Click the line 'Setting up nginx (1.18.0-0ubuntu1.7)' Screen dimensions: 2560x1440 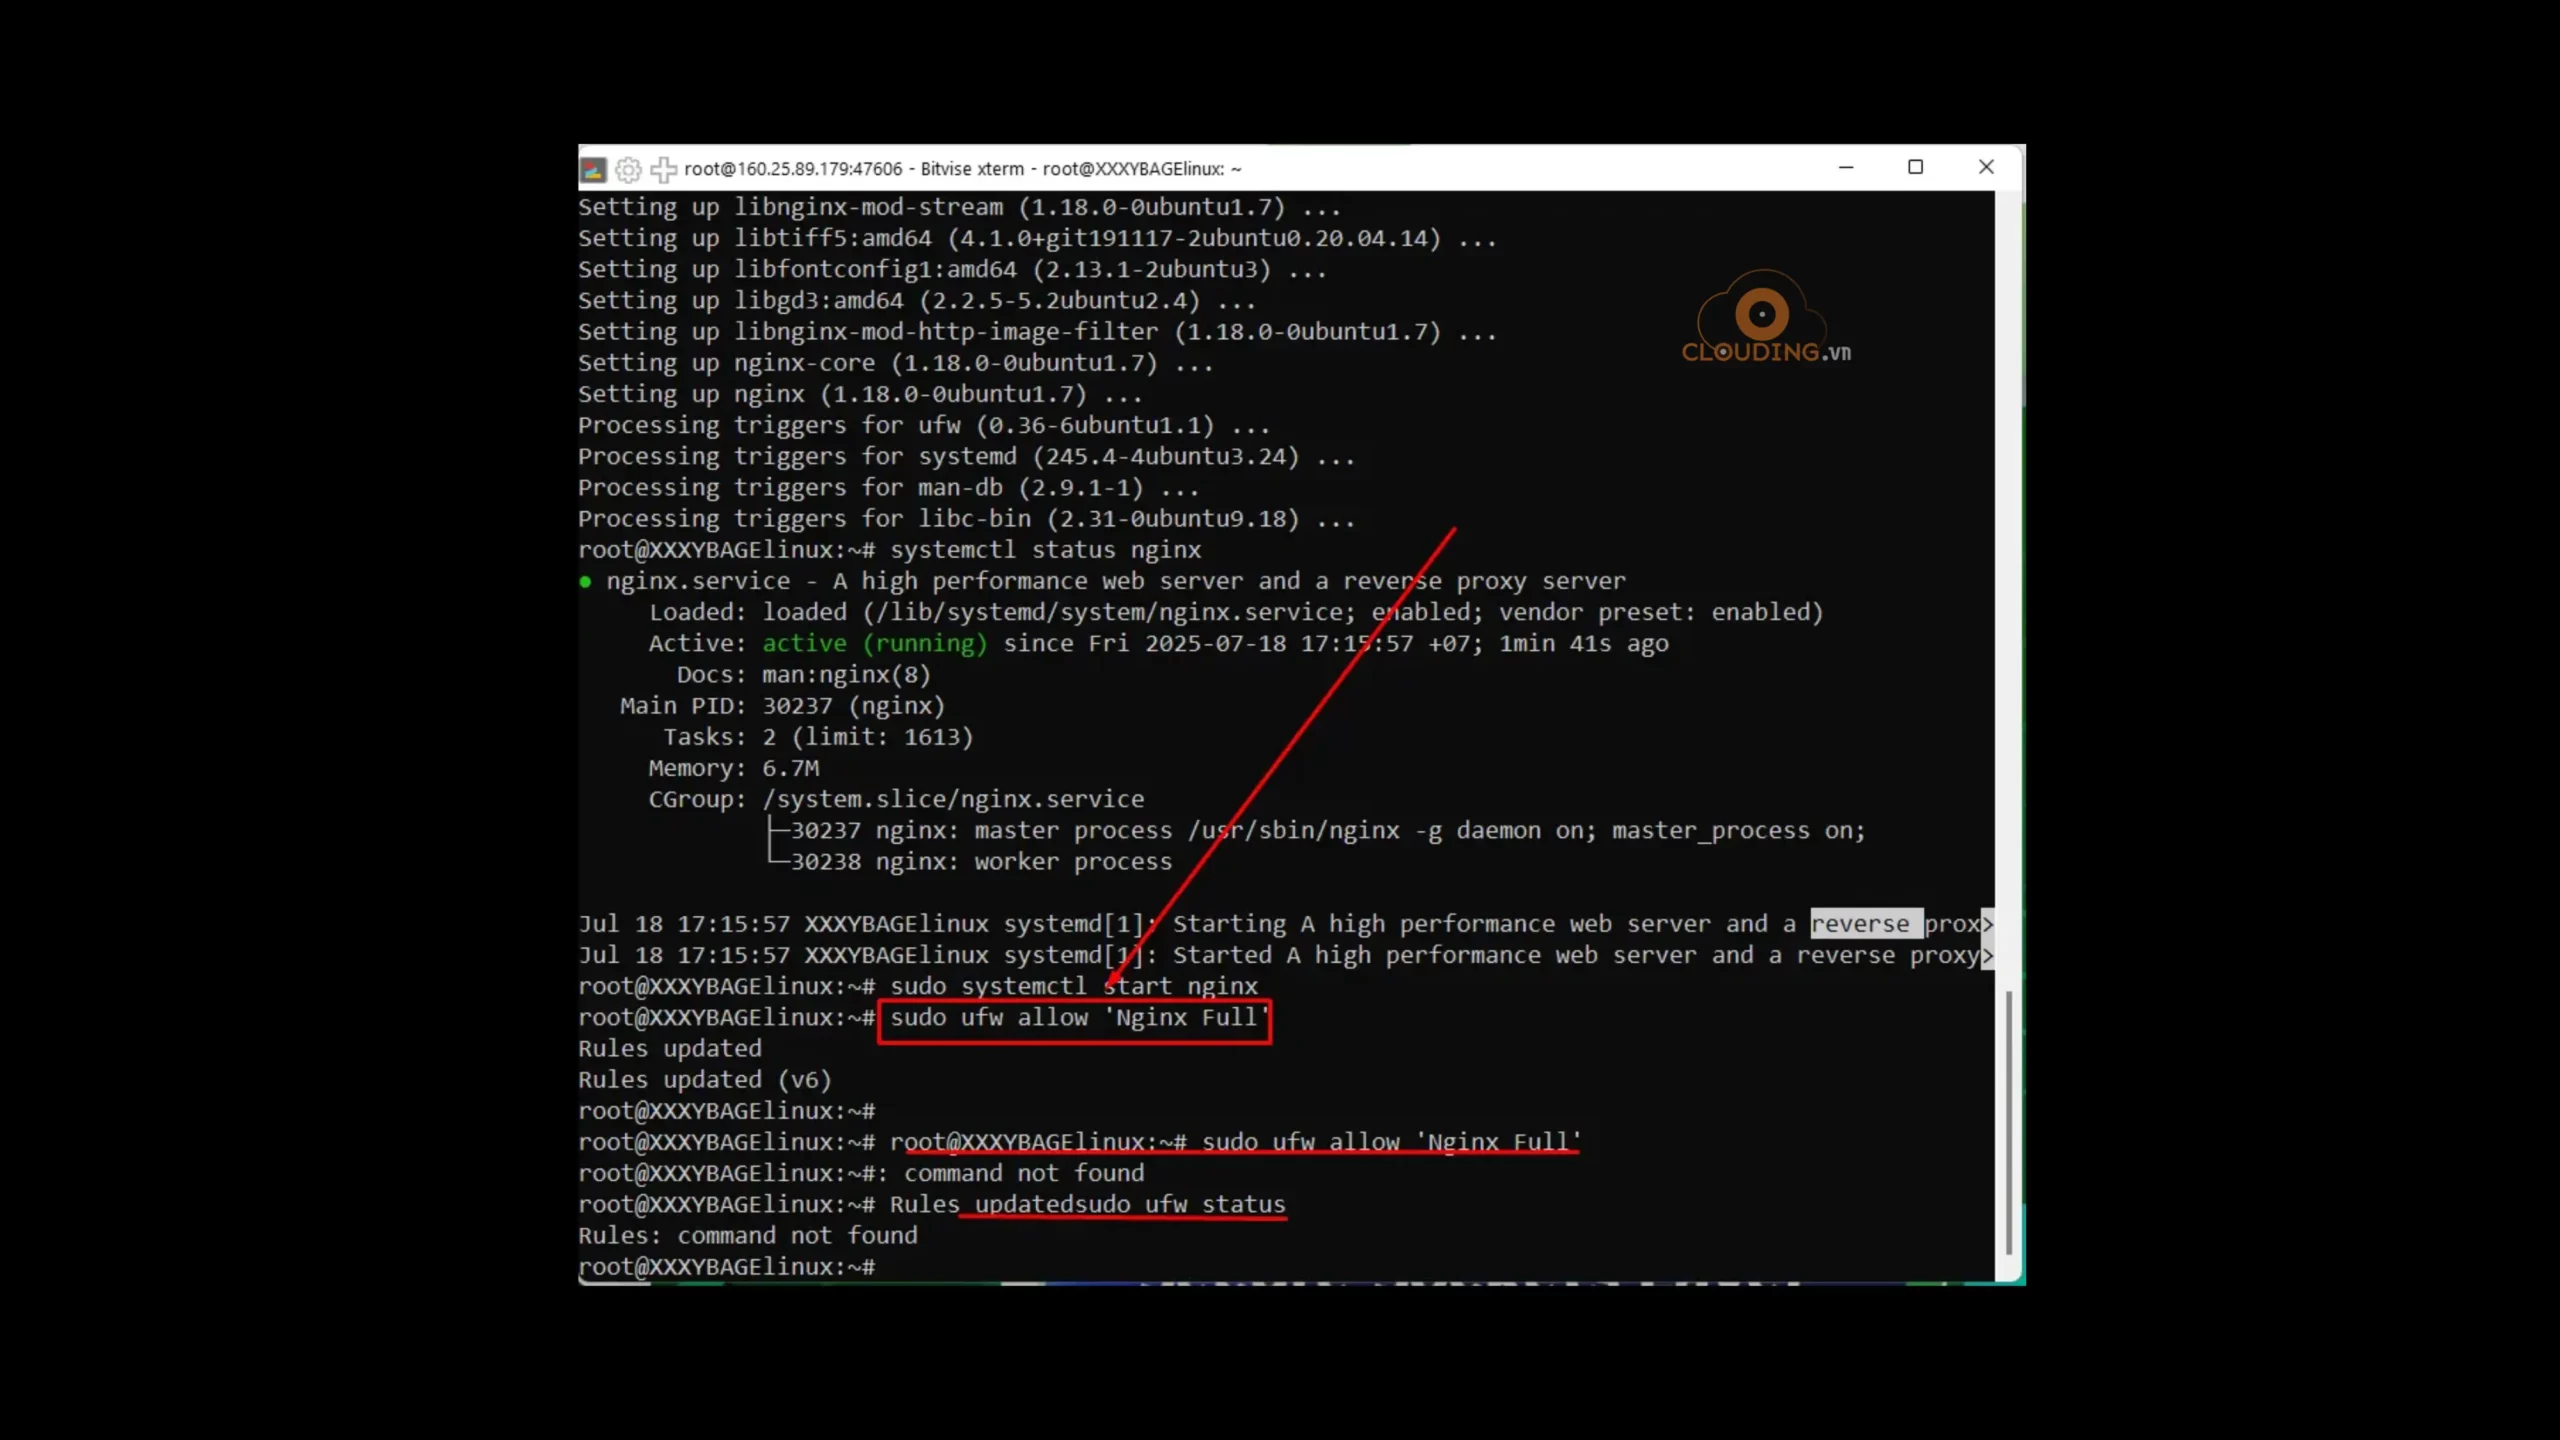(x=860, y=394)
